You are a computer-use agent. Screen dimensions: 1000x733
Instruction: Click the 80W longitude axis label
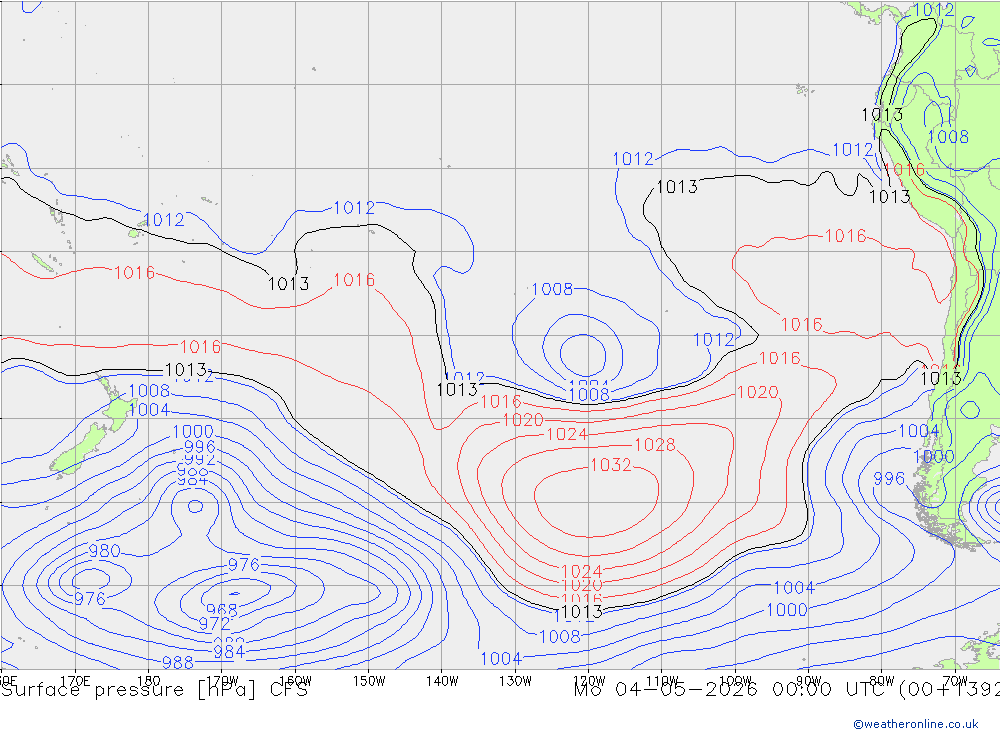pyautogui.click(x=882, y=681)
